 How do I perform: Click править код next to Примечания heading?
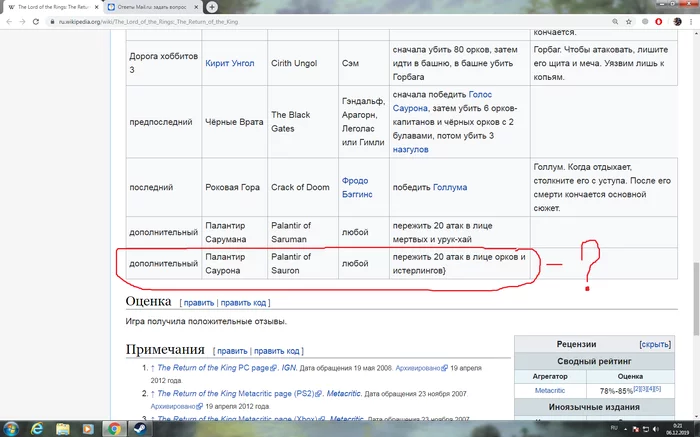277,351
